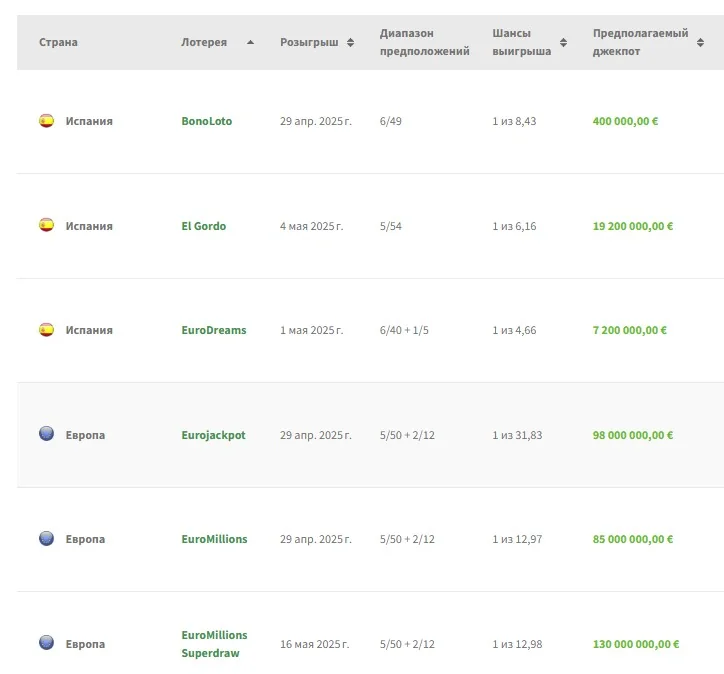Open the EuroMillions Superdraw link
The height and width of the screenshot is (674, 724).
pyautogui.click(x=214, y=644)
